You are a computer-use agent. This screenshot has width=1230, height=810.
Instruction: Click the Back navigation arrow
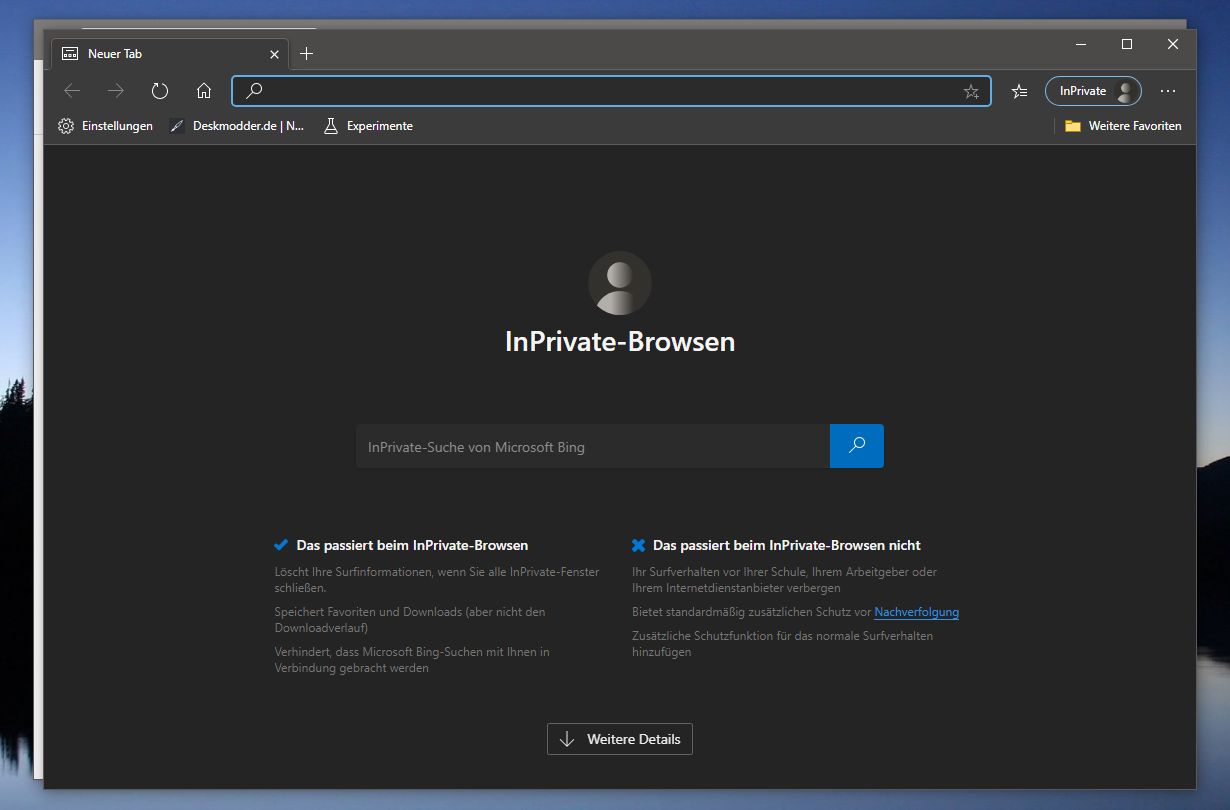coord(72,91)
